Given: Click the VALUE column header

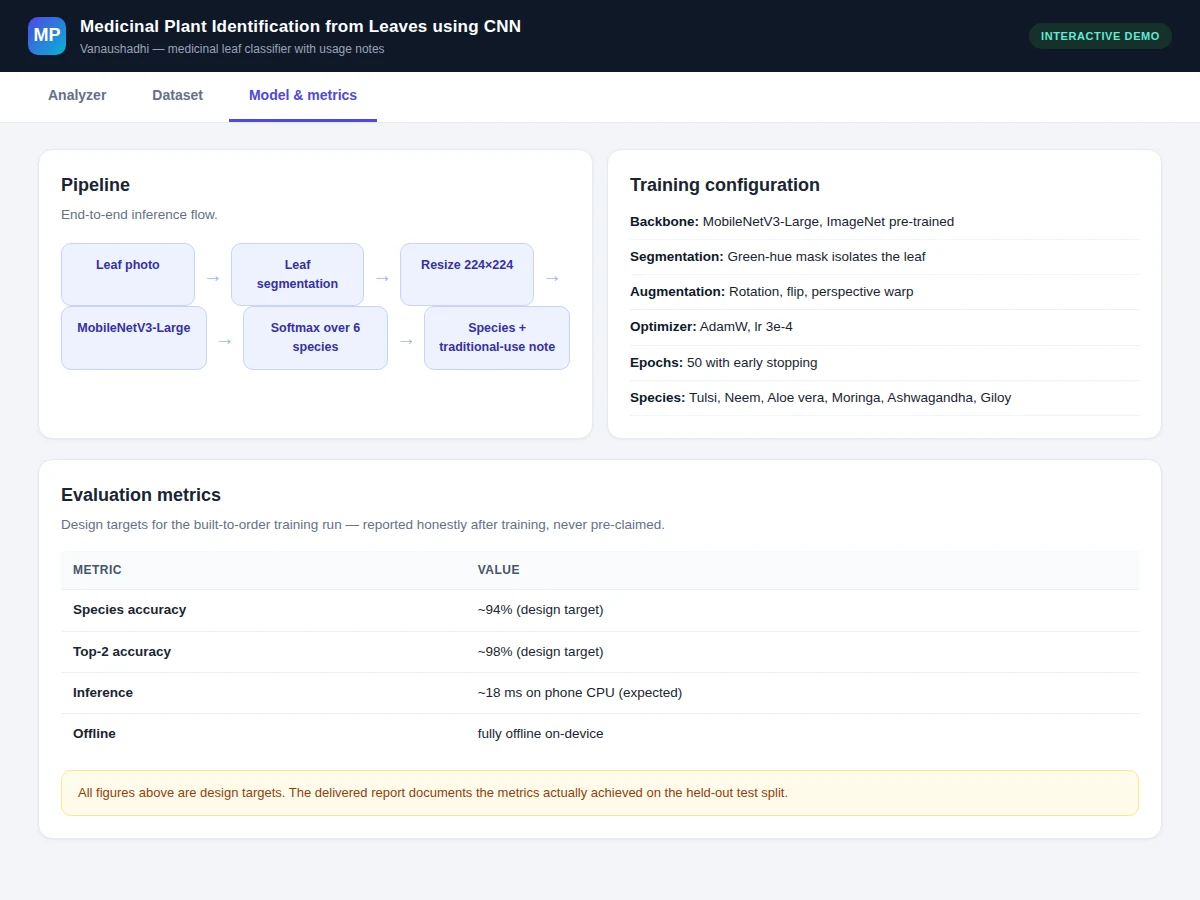Looking at the screenshot, I should [499, 570].
